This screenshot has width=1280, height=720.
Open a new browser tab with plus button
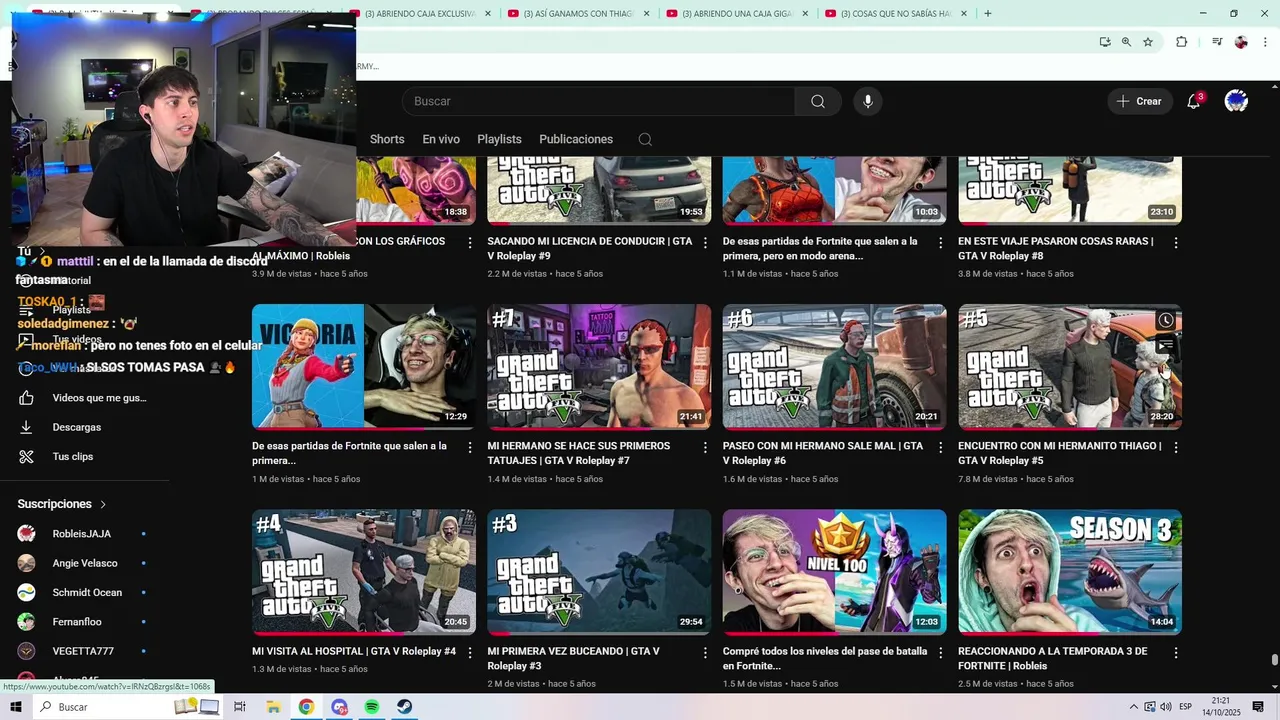(988, 13)
